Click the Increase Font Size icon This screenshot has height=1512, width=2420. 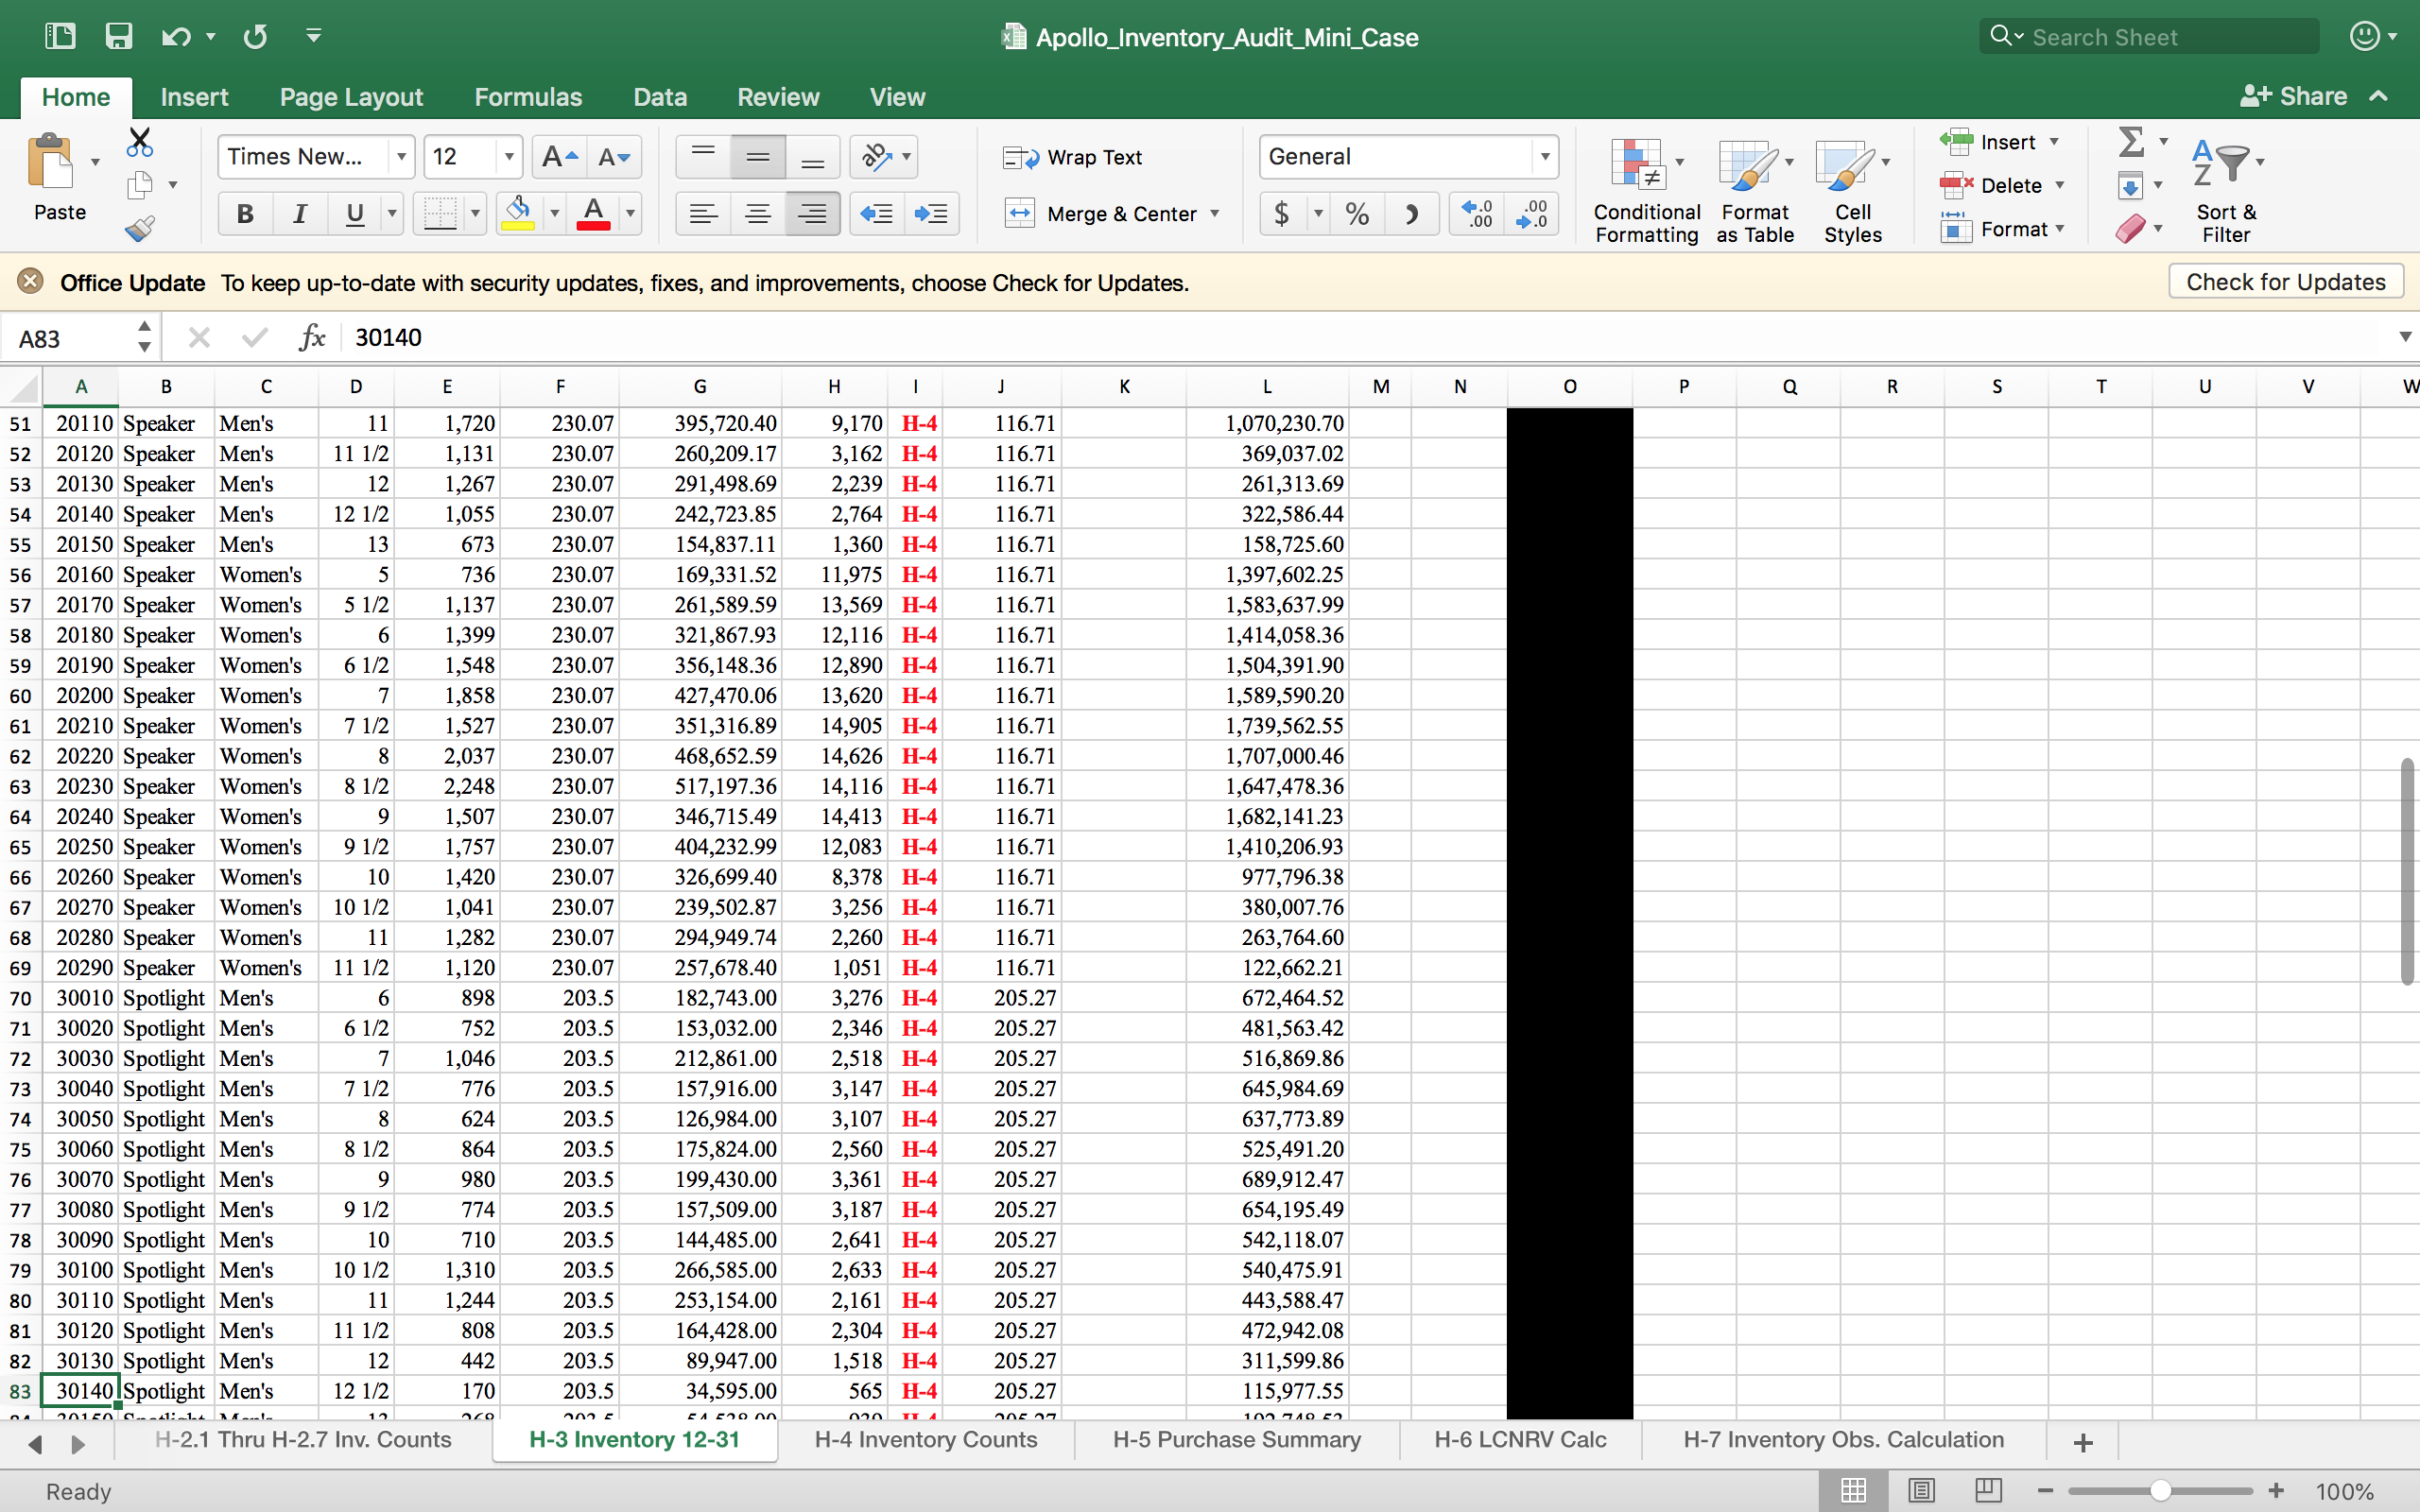point(558,157)
